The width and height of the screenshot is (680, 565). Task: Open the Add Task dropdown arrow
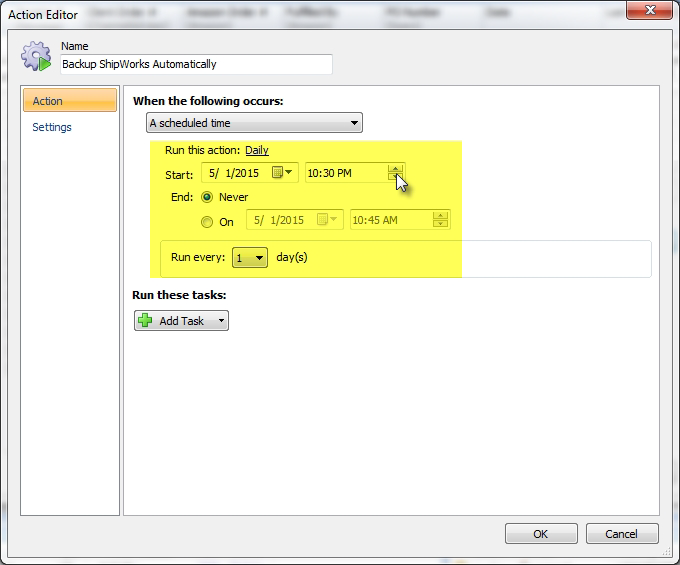221,321
